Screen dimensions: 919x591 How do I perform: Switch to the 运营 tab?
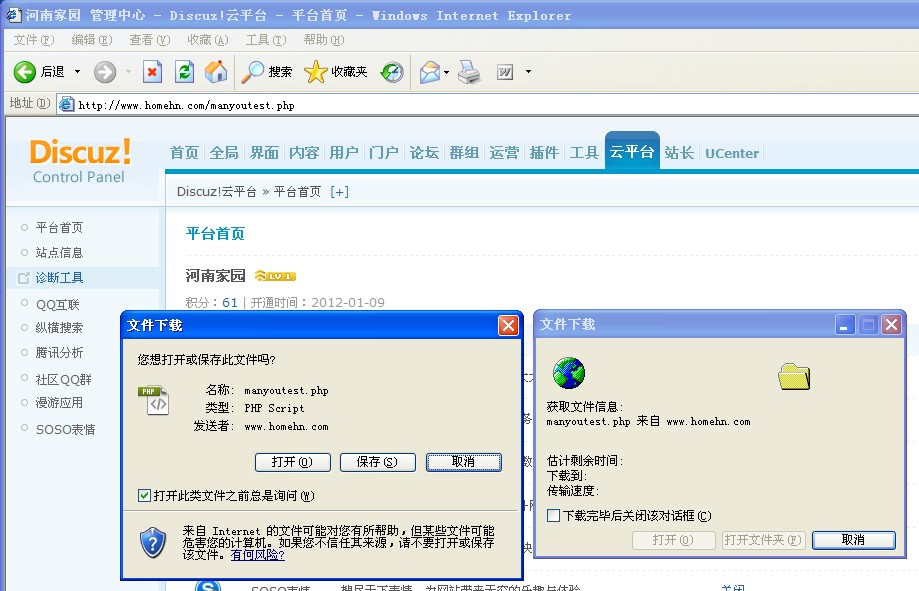(x=503, y=153)
